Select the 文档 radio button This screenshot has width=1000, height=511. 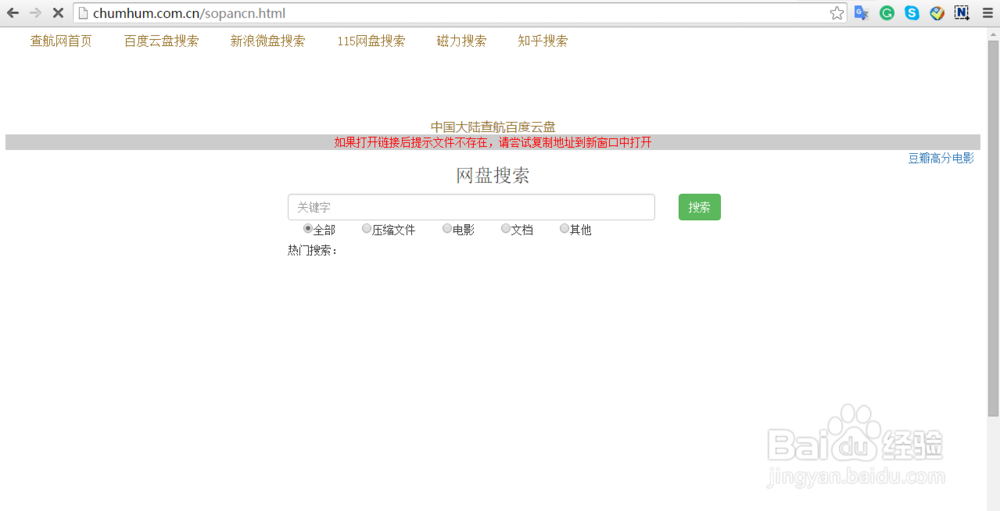(506, 228)
